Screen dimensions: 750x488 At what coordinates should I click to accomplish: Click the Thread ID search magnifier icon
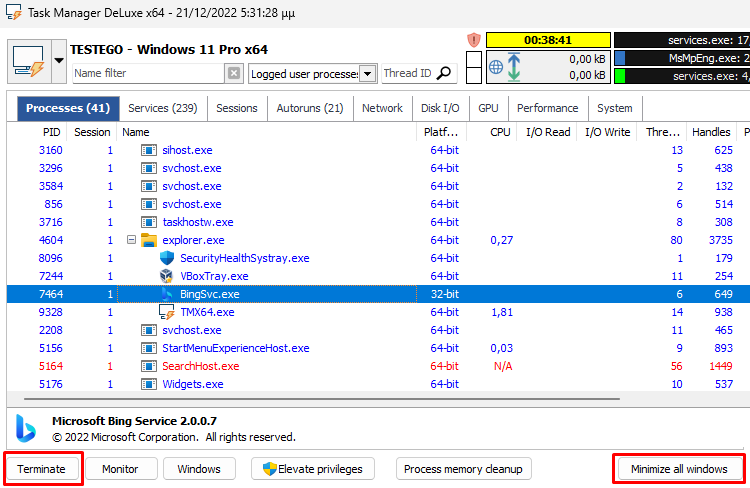pos(444,73)
